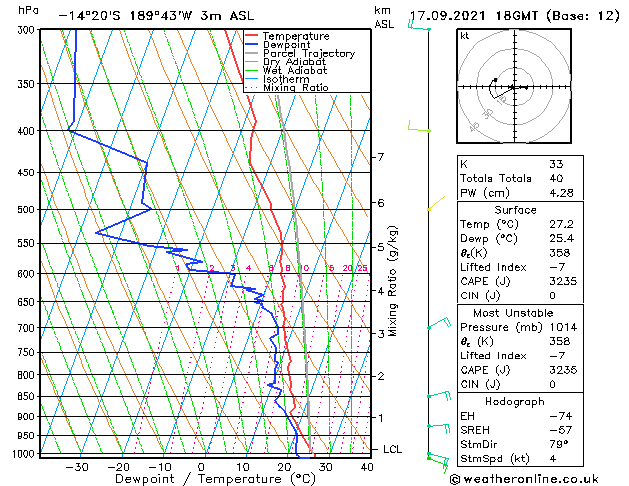Viewport: 629px width, 486px height.
Task: Click the grey Parcel Trajectory legend line
Action: pos(252,53)
